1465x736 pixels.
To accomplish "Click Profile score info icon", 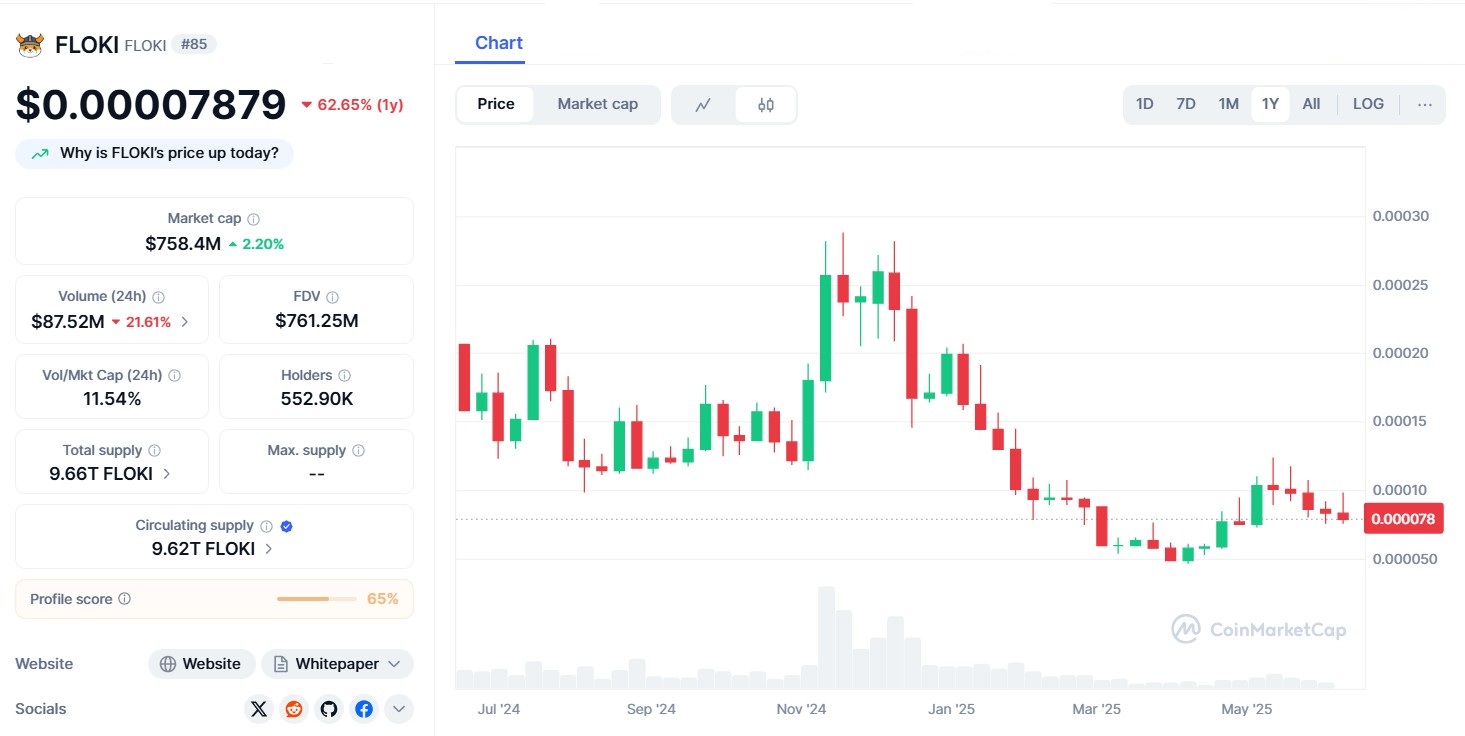I will 125,599.
